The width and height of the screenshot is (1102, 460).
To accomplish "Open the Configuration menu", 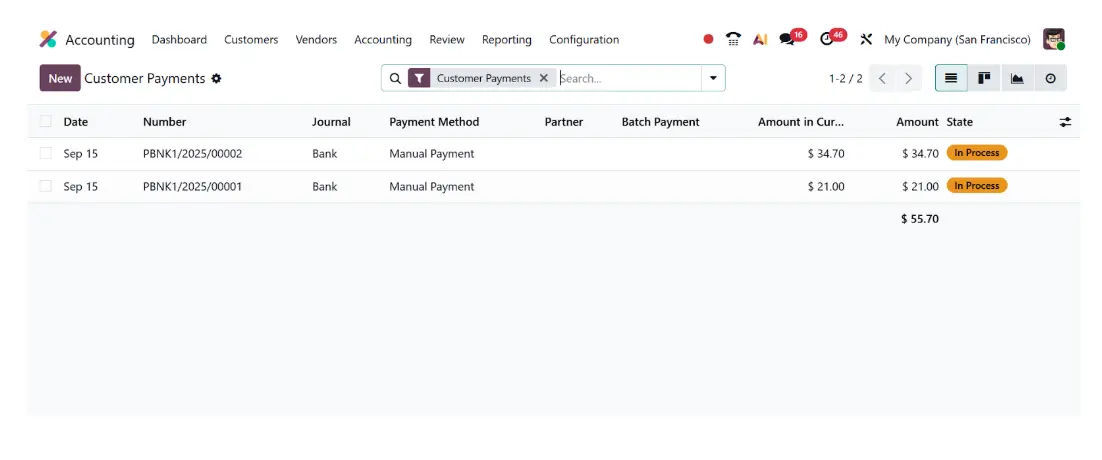I will coord(584,39).
